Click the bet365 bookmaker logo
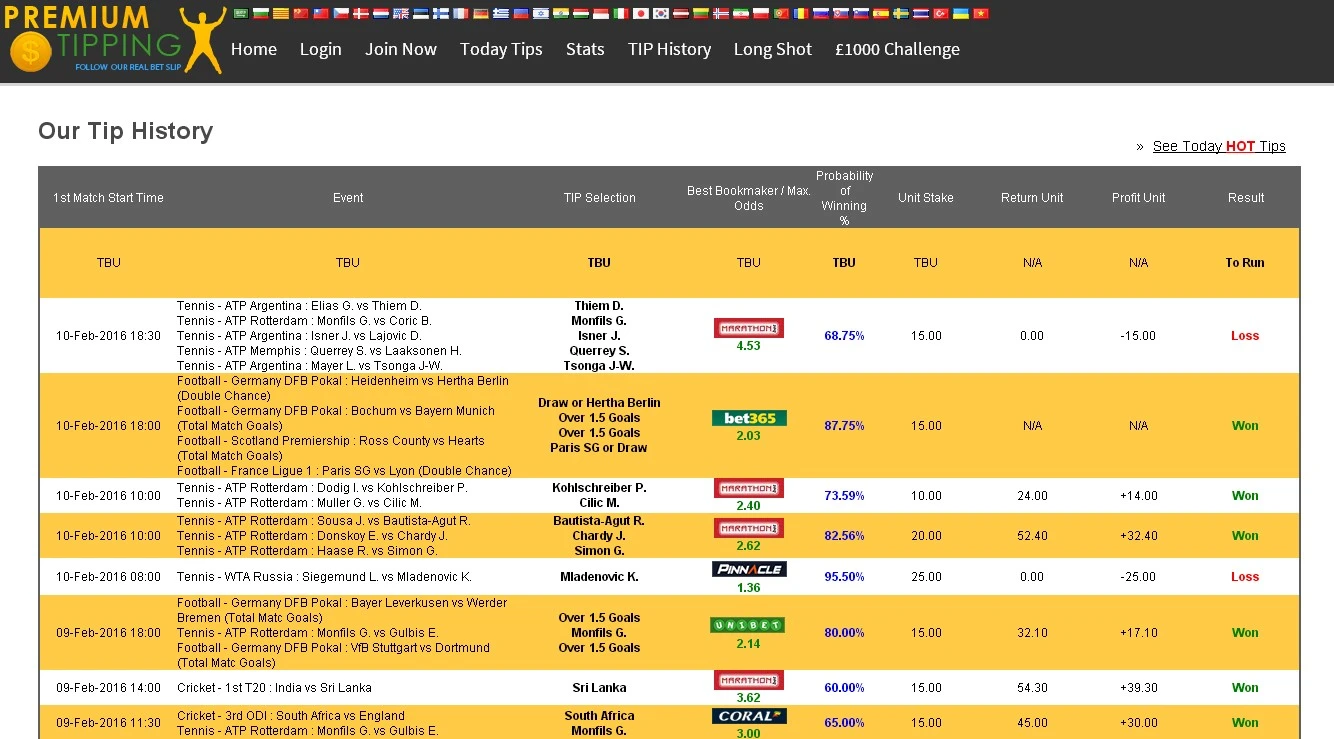 point(749,418)
